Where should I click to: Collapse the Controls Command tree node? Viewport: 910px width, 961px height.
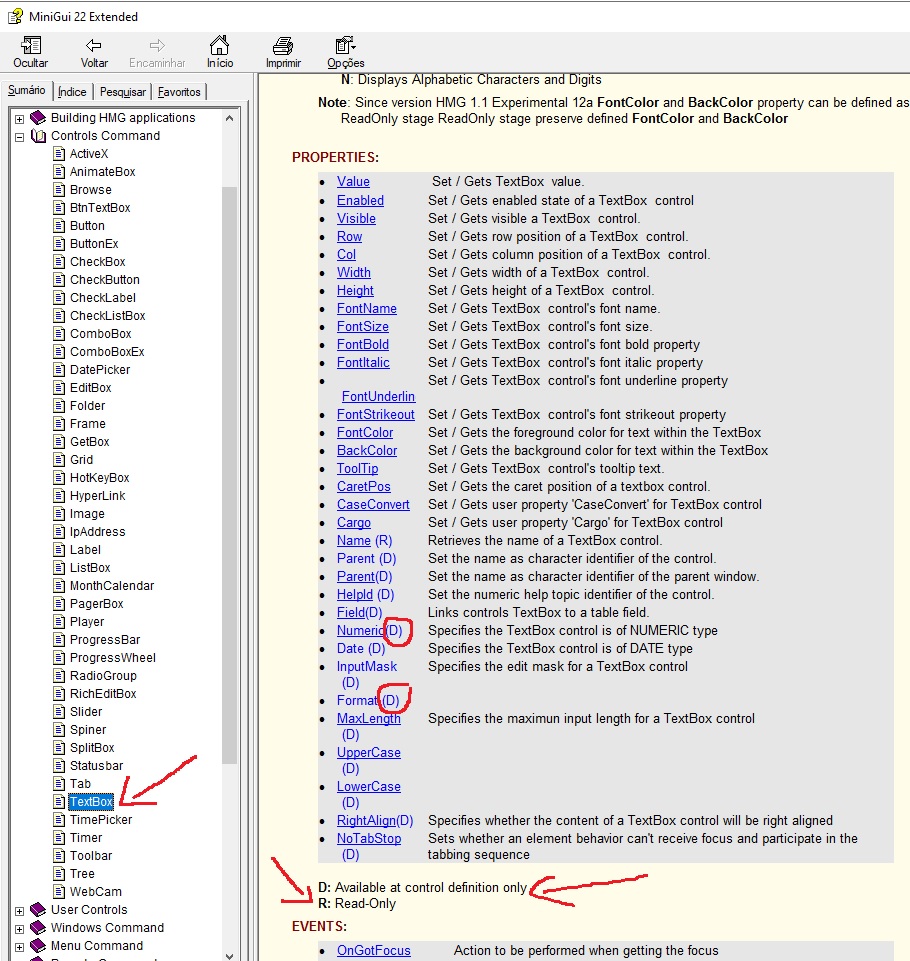pyautogui.click(x=19, y=136)
